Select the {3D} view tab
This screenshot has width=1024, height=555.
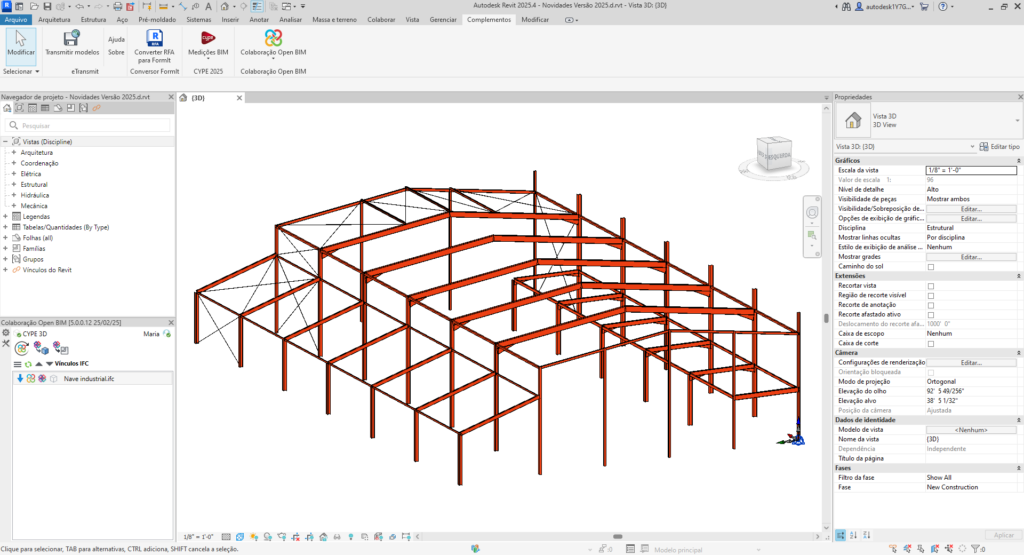click(x=198, y=98)
